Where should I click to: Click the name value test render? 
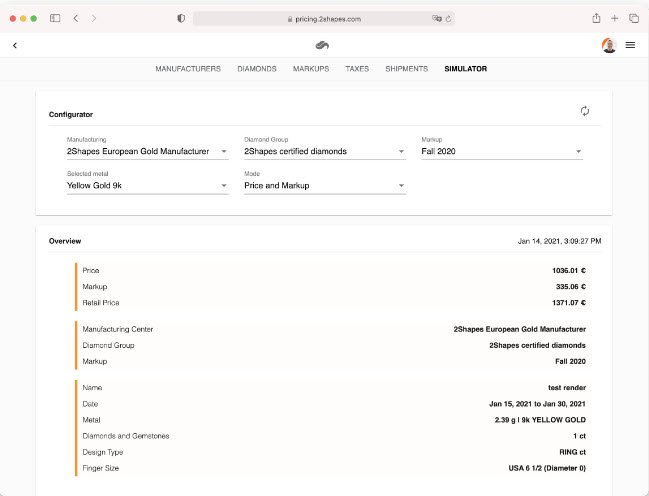tap(567, 388)
